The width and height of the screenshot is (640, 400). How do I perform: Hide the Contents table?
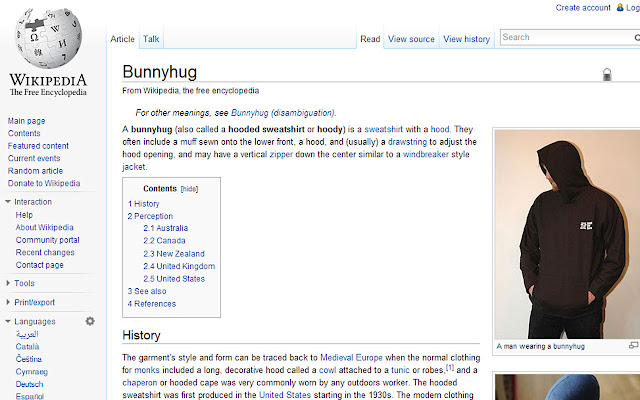point(189,189)
